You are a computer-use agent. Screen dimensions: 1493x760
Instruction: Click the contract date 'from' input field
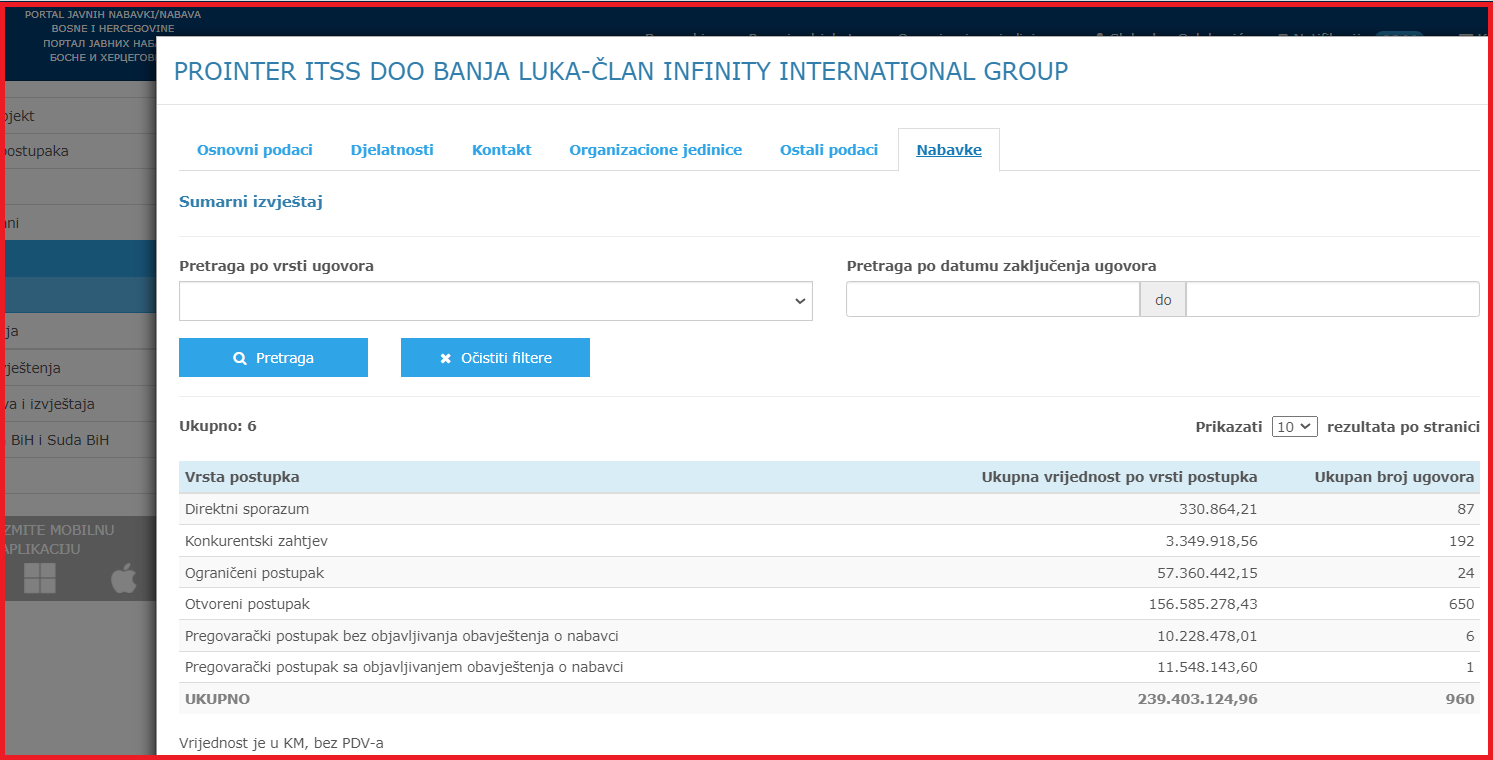(993, 299)
